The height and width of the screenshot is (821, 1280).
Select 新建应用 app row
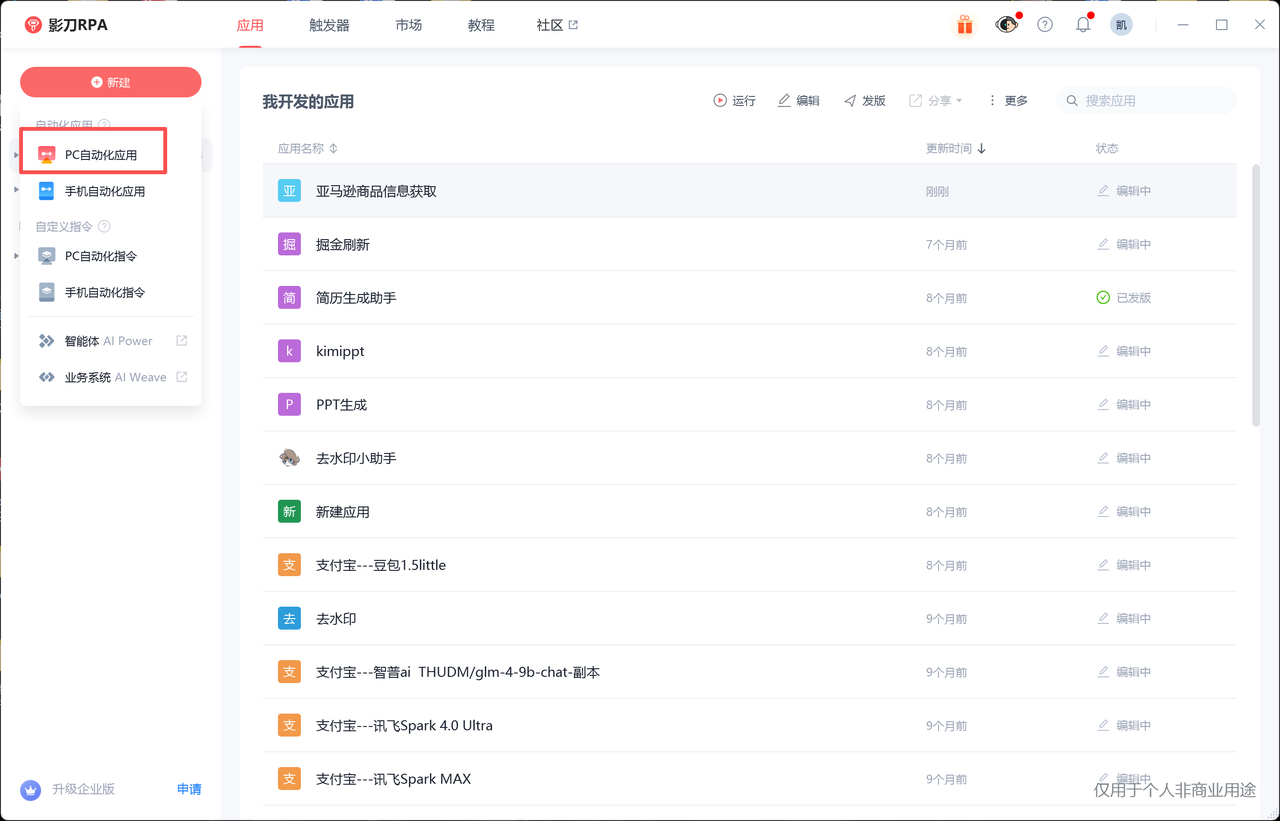click(749, 512)
